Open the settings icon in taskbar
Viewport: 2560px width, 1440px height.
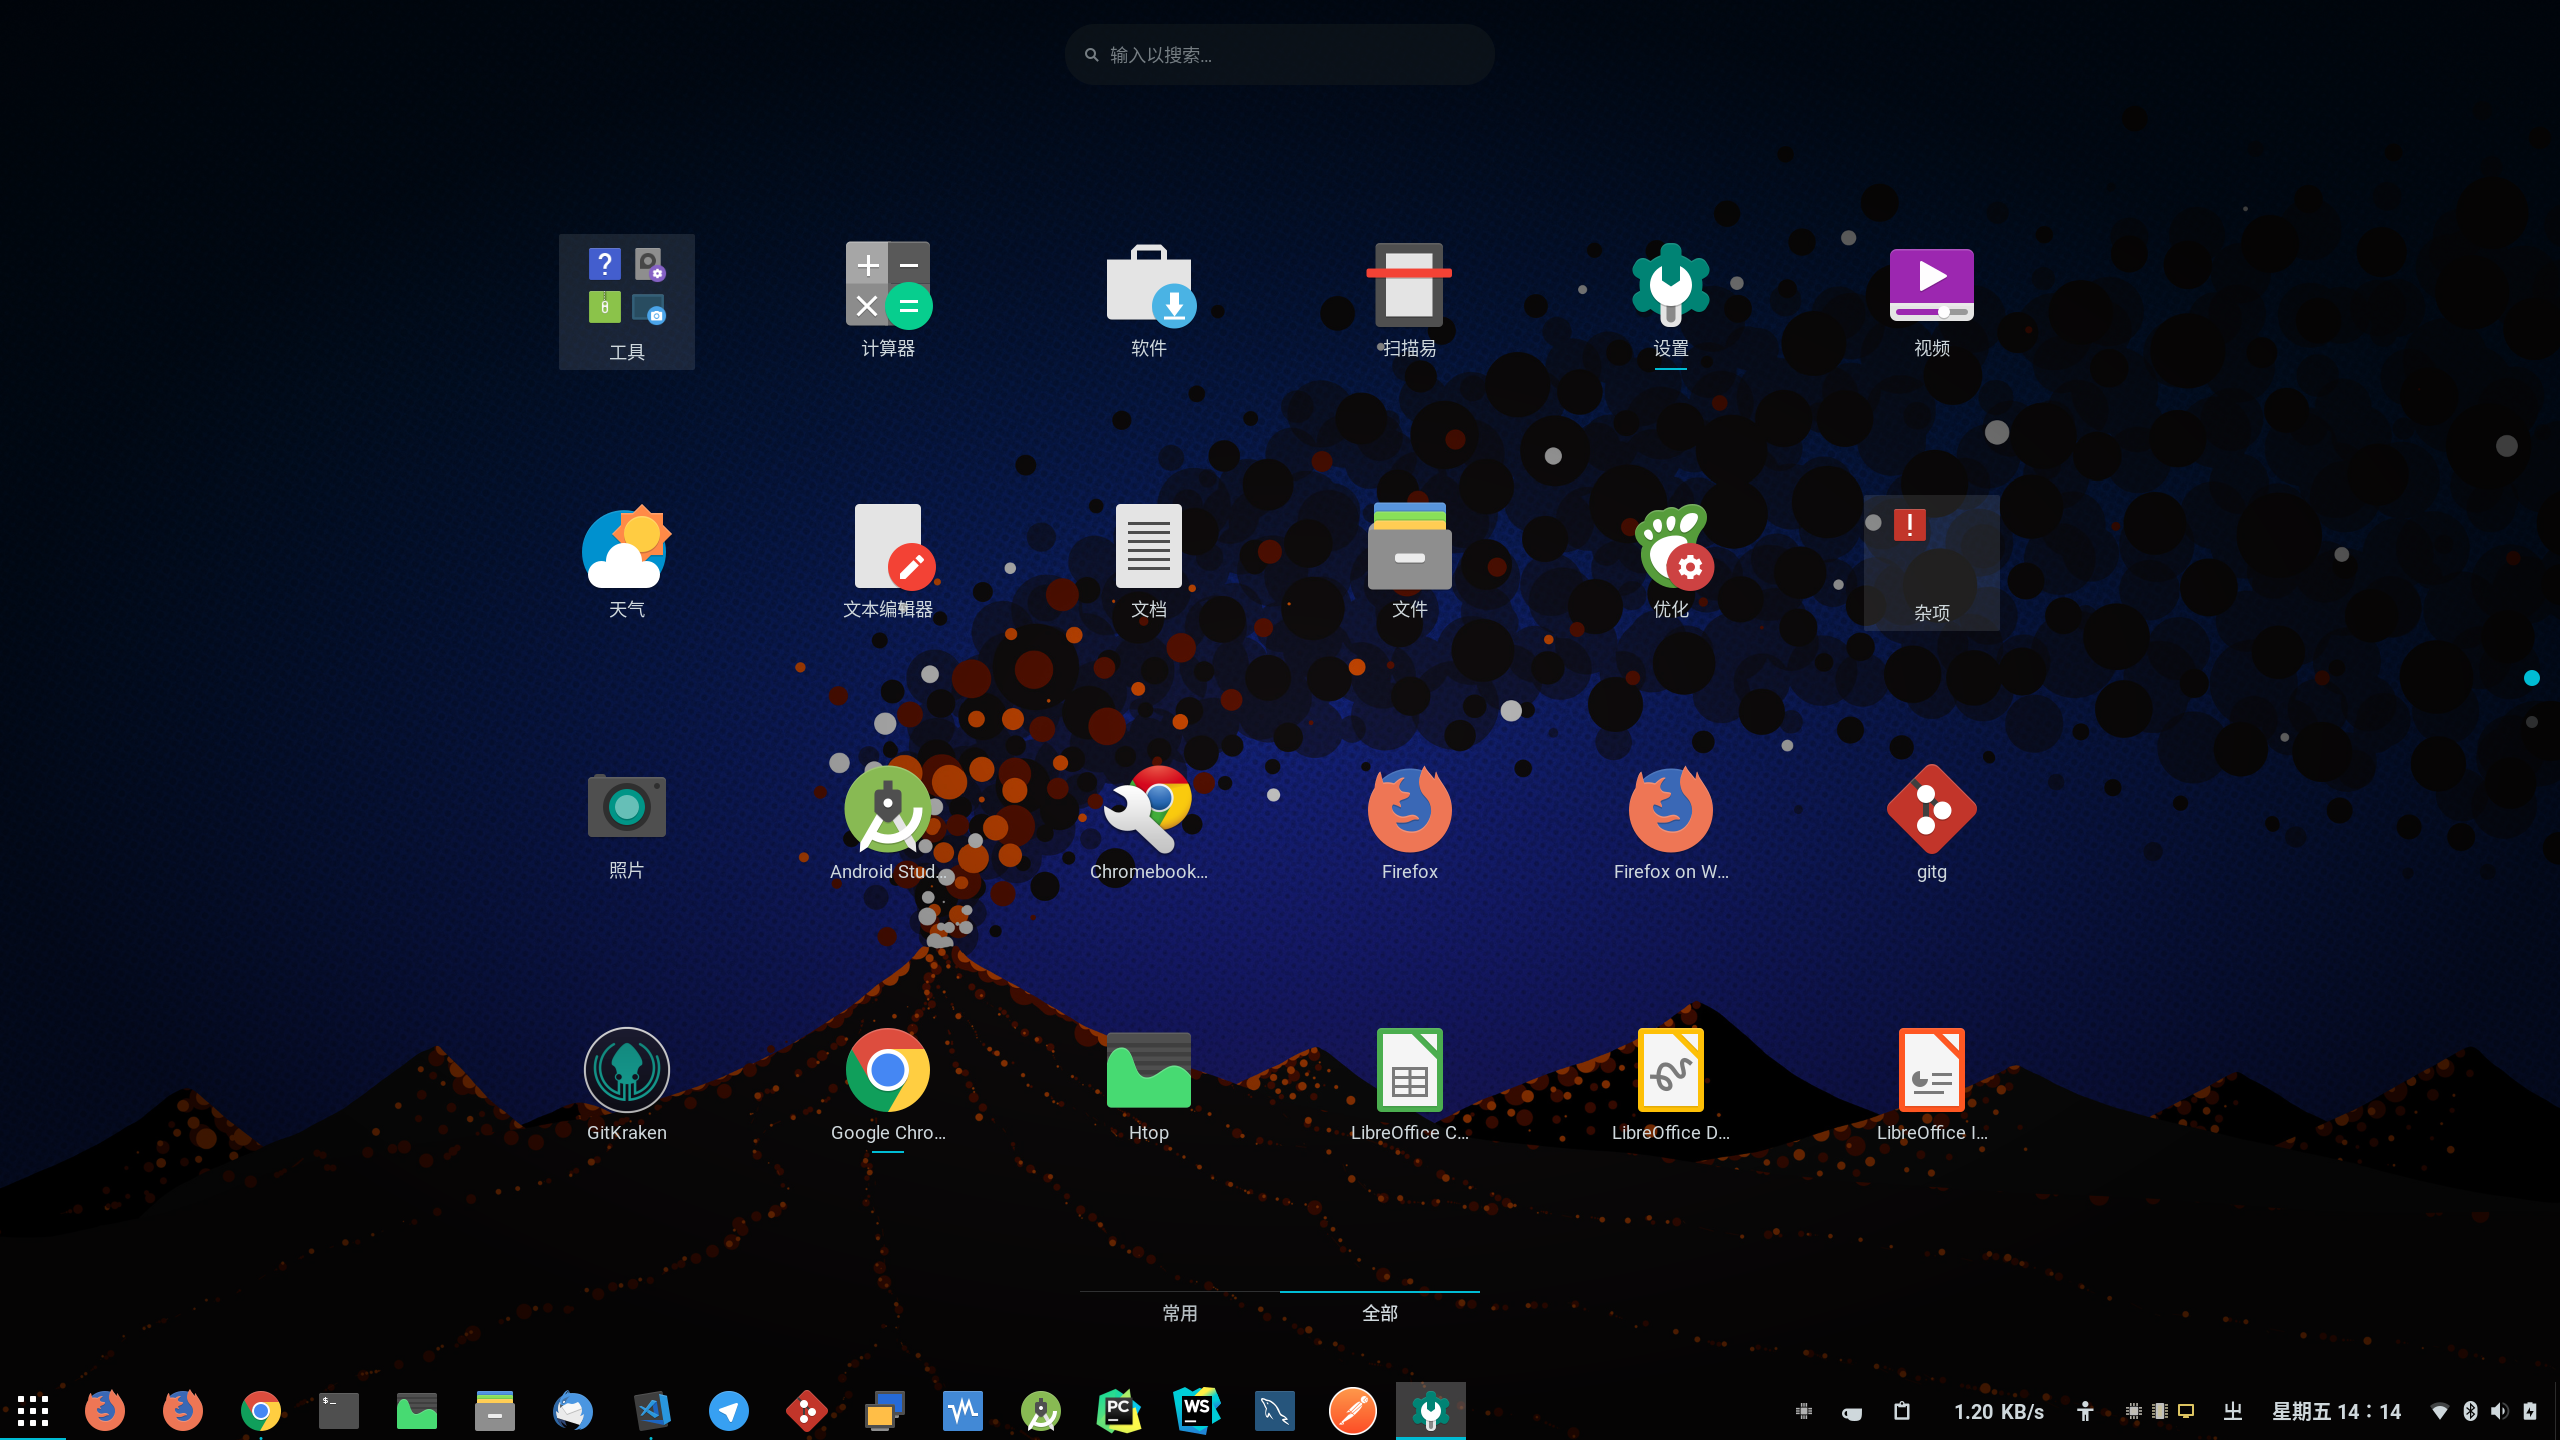1431,1411
